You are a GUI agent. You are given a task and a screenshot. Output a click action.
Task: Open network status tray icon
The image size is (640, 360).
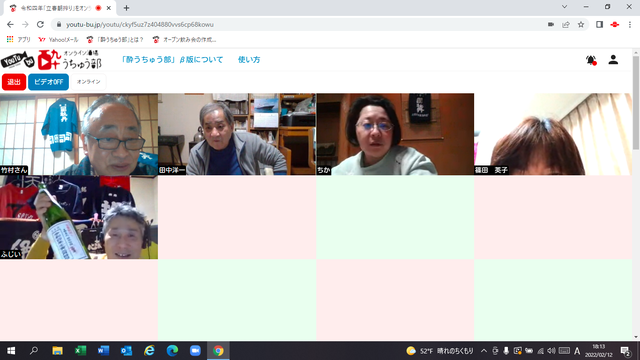540,351
